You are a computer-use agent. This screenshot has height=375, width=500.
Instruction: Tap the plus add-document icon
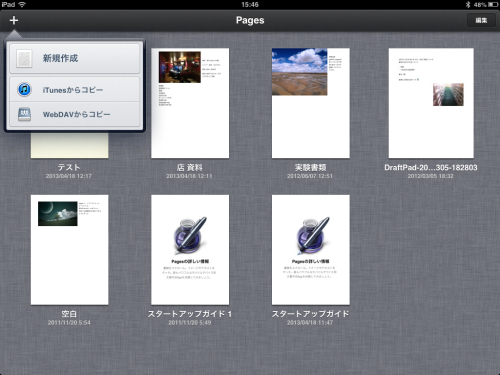(14, 20)
